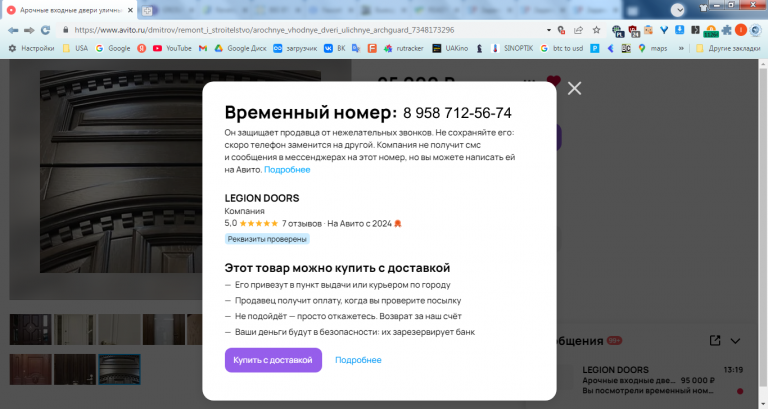The image size is (768, 409).
Task: Reload the page with the refresh icon
Action: coord(46,30)
